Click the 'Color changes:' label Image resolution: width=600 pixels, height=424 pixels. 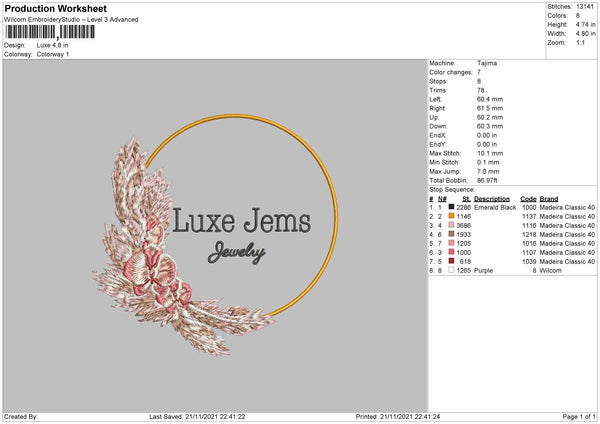(x=451, y=72)
